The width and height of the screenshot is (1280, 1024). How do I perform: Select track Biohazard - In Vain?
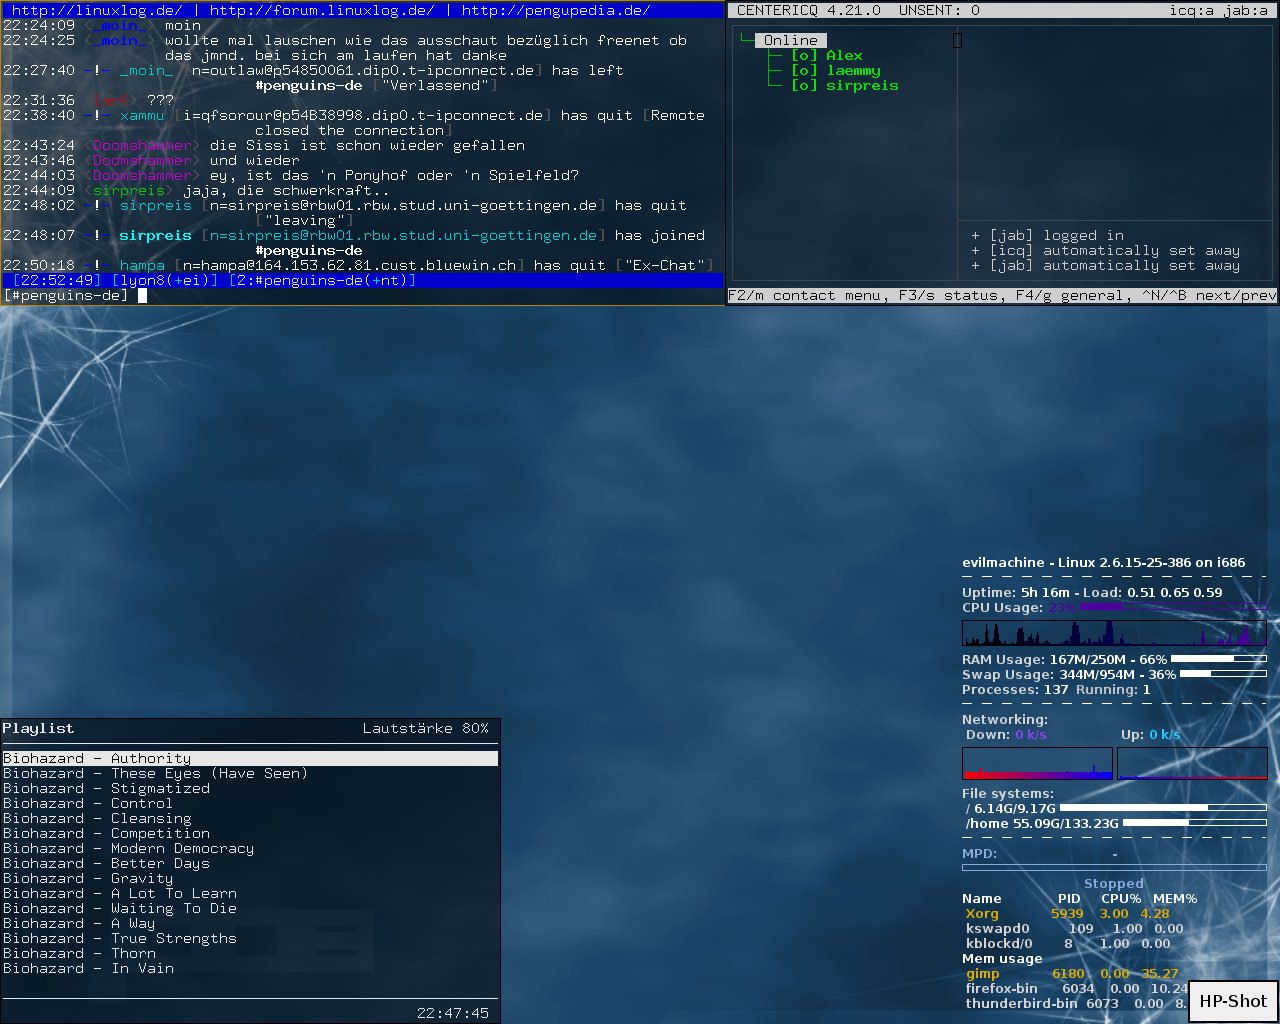pos(88,969)
